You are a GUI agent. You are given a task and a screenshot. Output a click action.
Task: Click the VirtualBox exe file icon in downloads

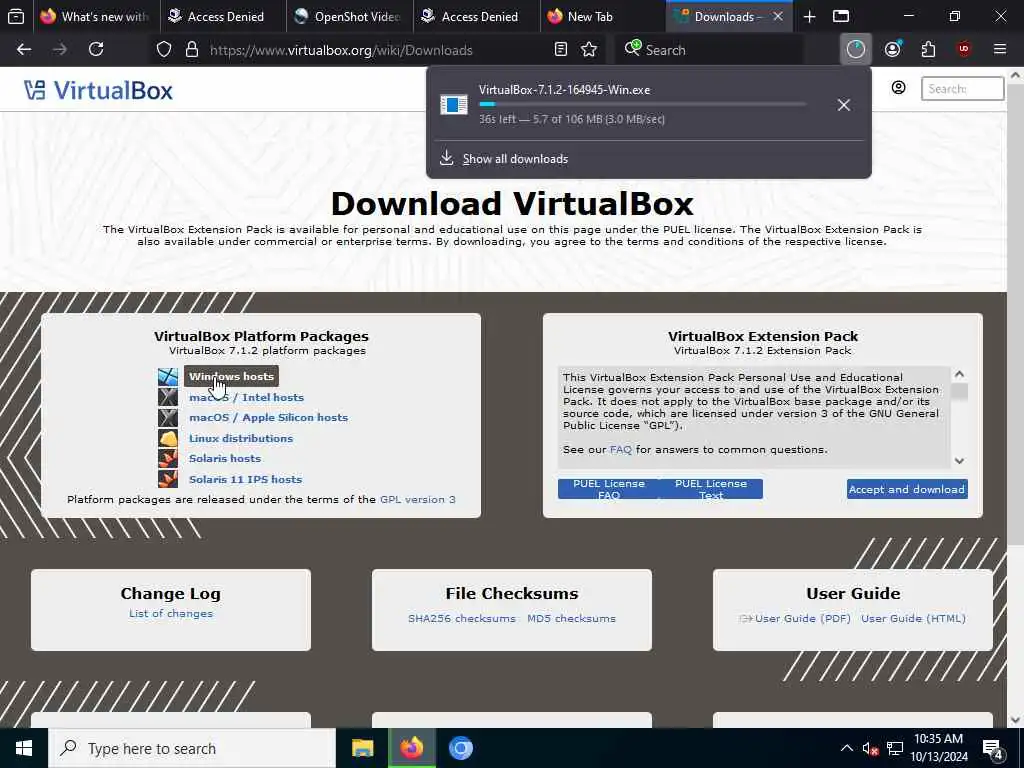tap(454, 104)
